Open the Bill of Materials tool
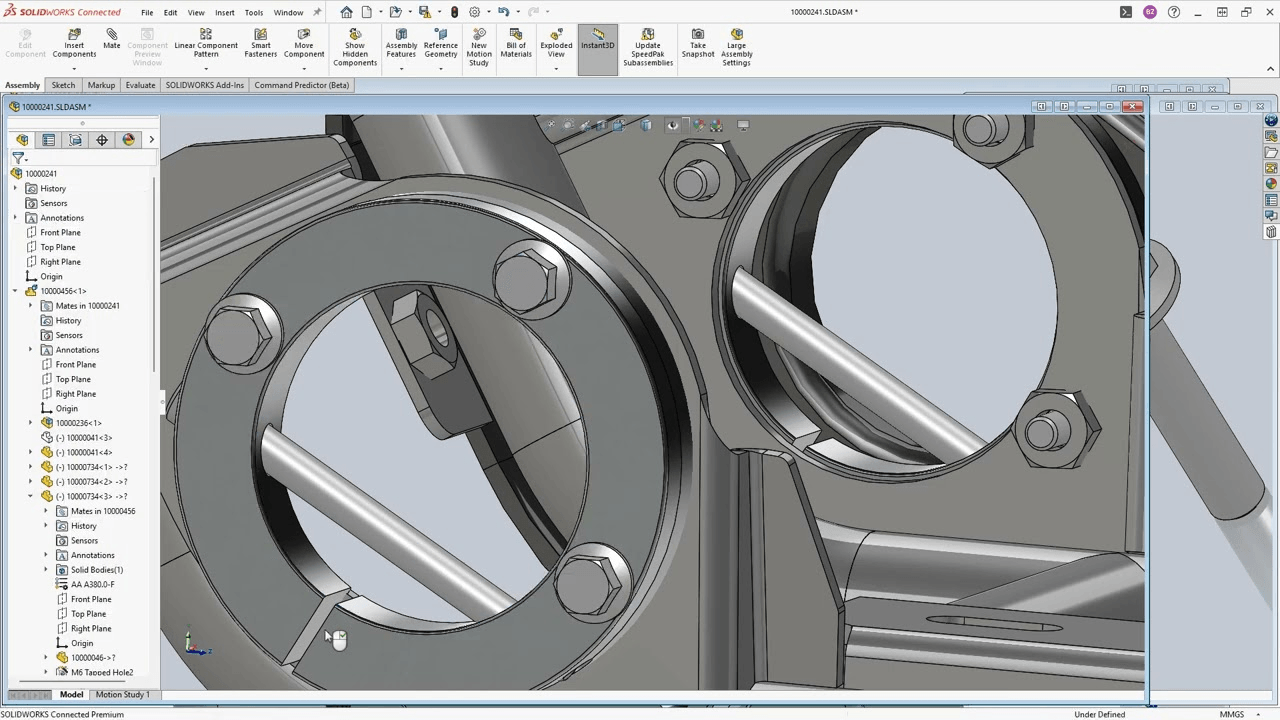The image size is (1280, 720). point(515,45)
